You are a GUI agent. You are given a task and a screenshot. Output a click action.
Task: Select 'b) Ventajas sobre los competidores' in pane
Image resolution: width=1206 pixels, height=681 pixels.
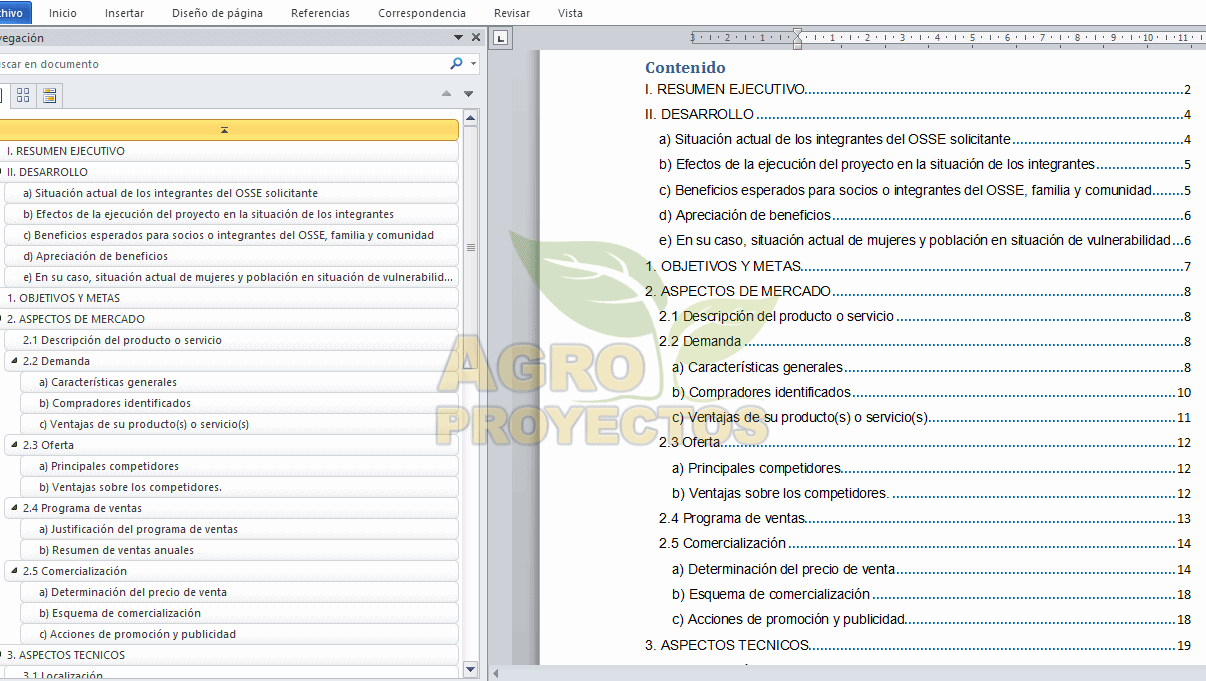[240, 487]
